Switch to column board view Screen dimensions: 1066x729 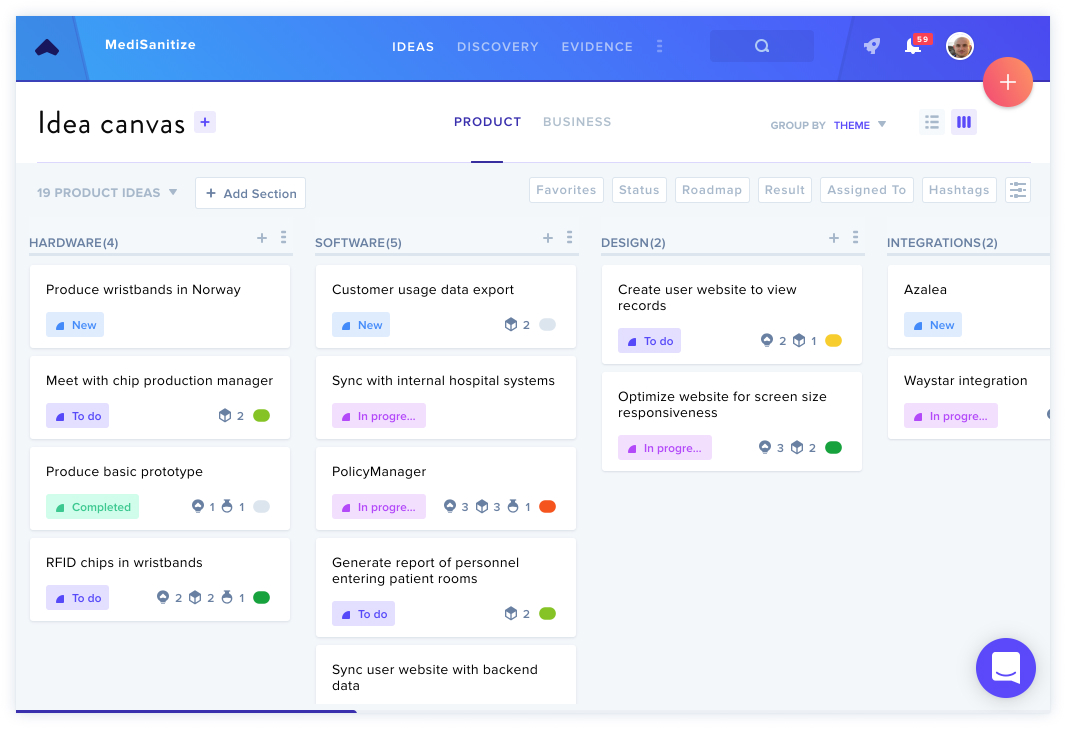tap(963, 122)
